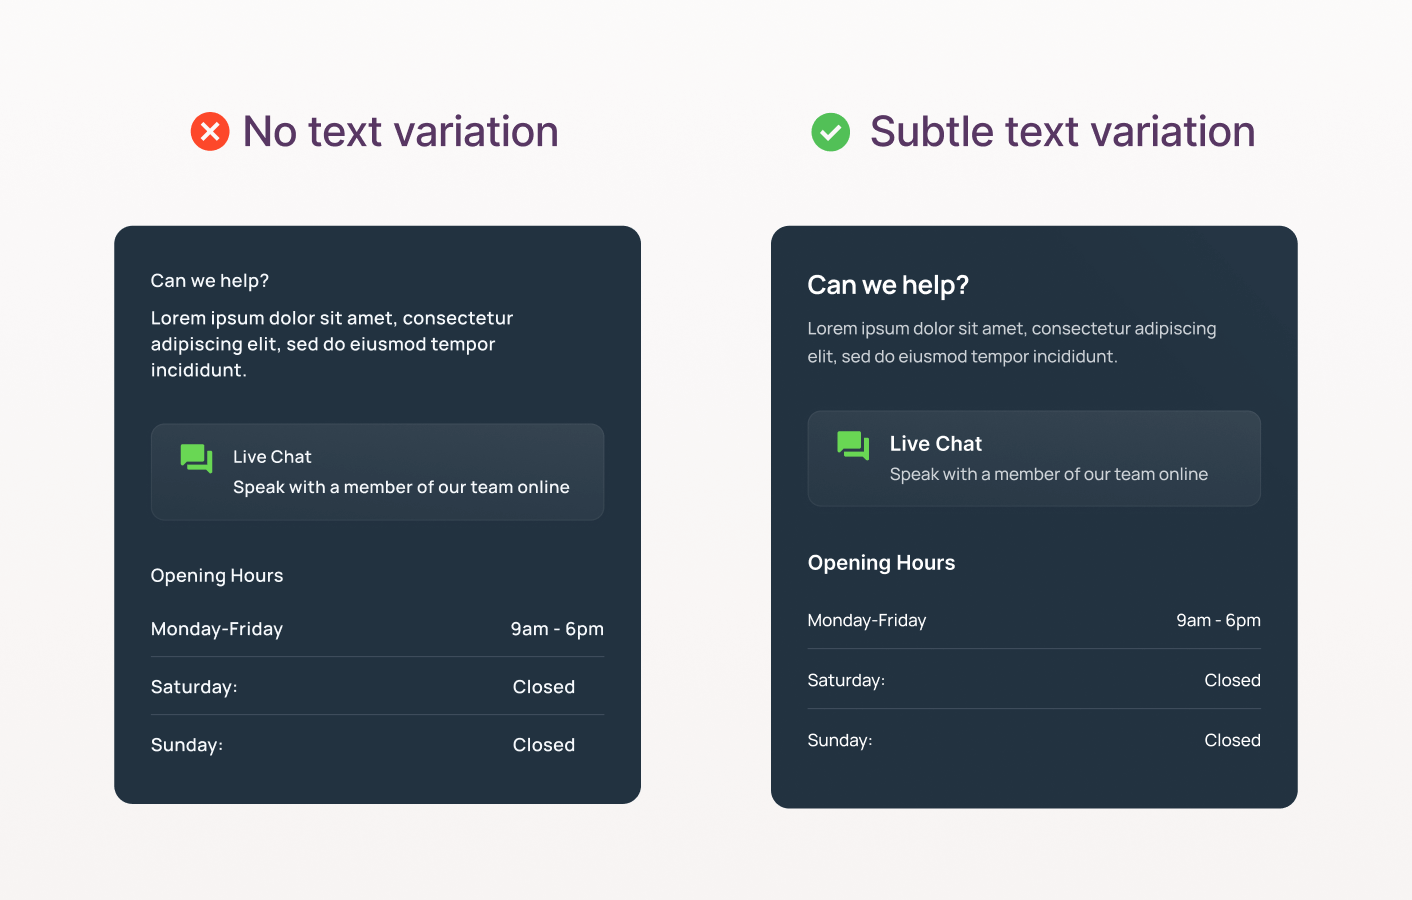
Task: Click the bold 'Opening Hours' heading
Action: pyautogui.click(x=881, y=563)
